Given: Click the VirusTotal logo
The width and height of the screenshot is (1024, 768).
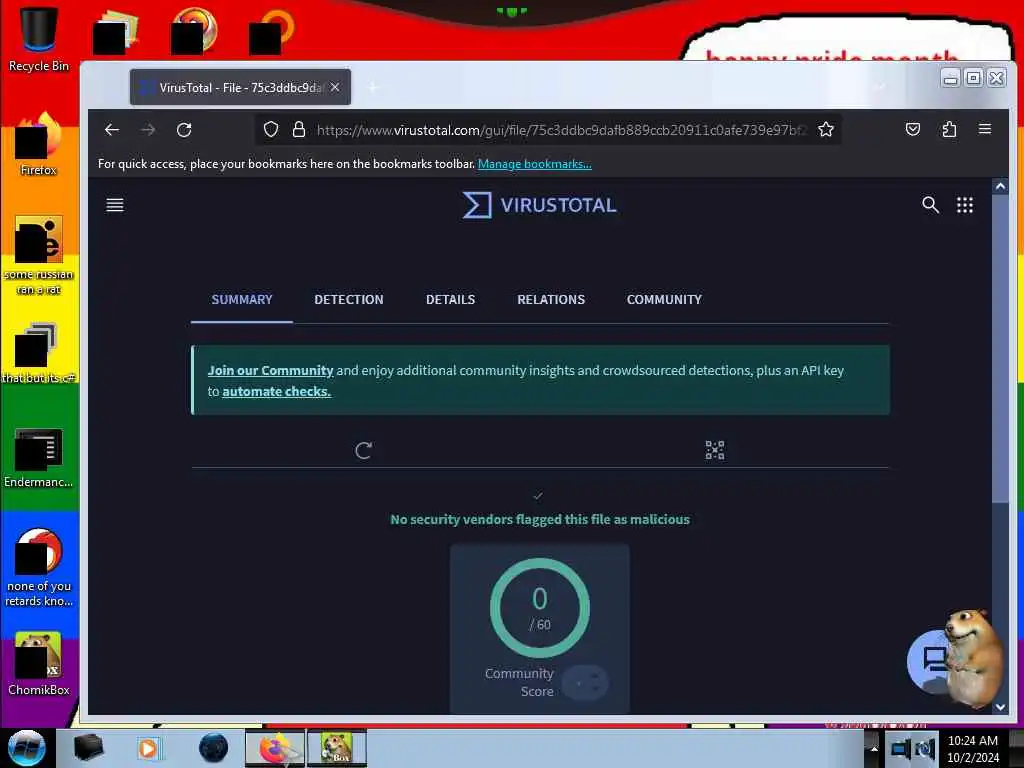Looking at the screenshot, I should [539, 205].
